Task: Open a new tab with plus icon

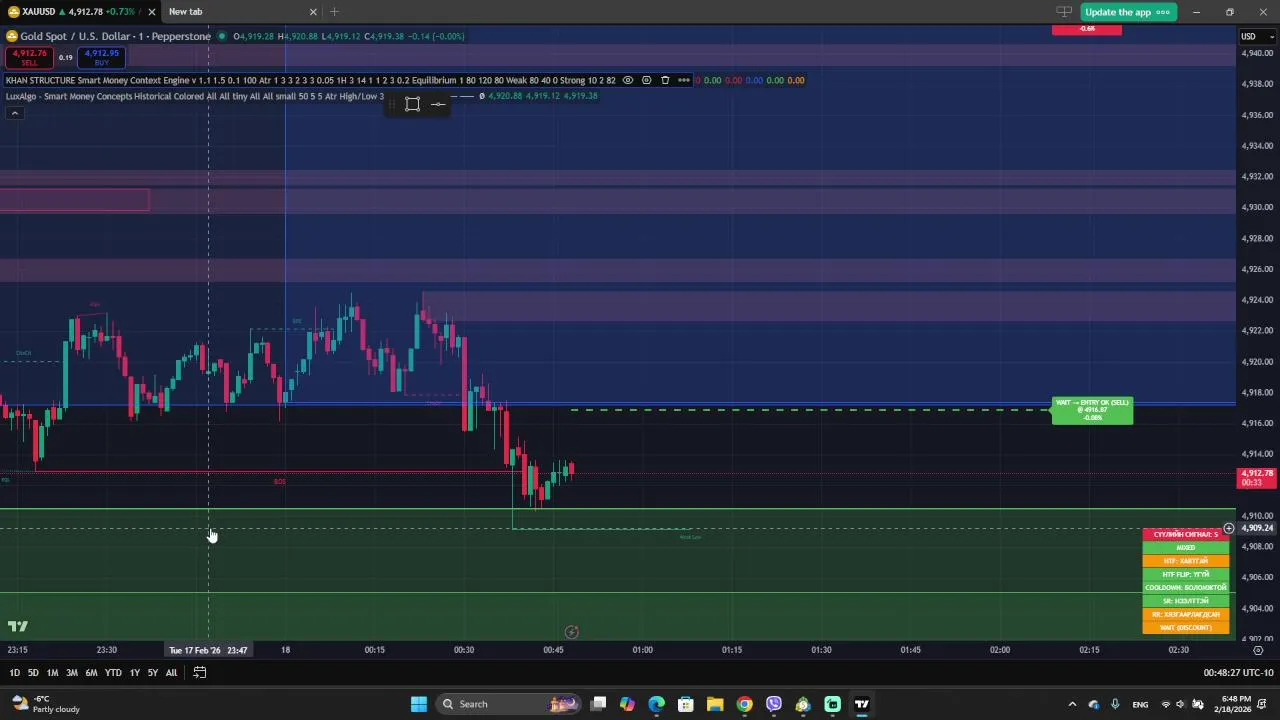Action: click(334, 12)
